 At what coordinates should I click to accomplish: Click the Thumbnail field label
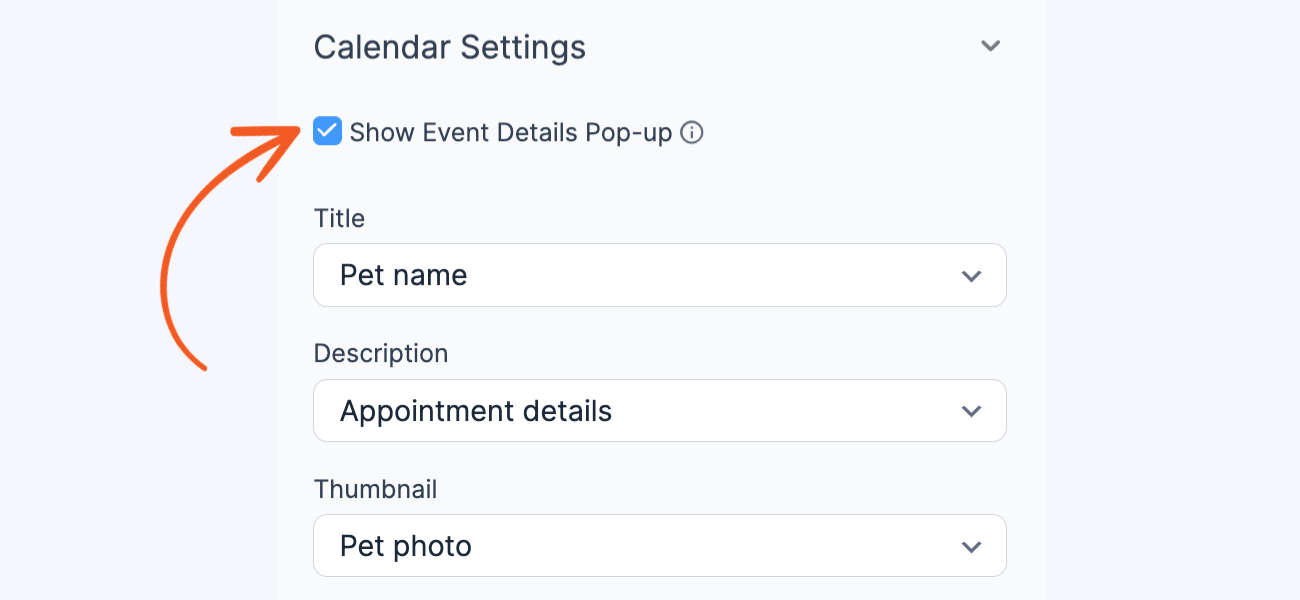pyautogui.click(x=375, y=489)
